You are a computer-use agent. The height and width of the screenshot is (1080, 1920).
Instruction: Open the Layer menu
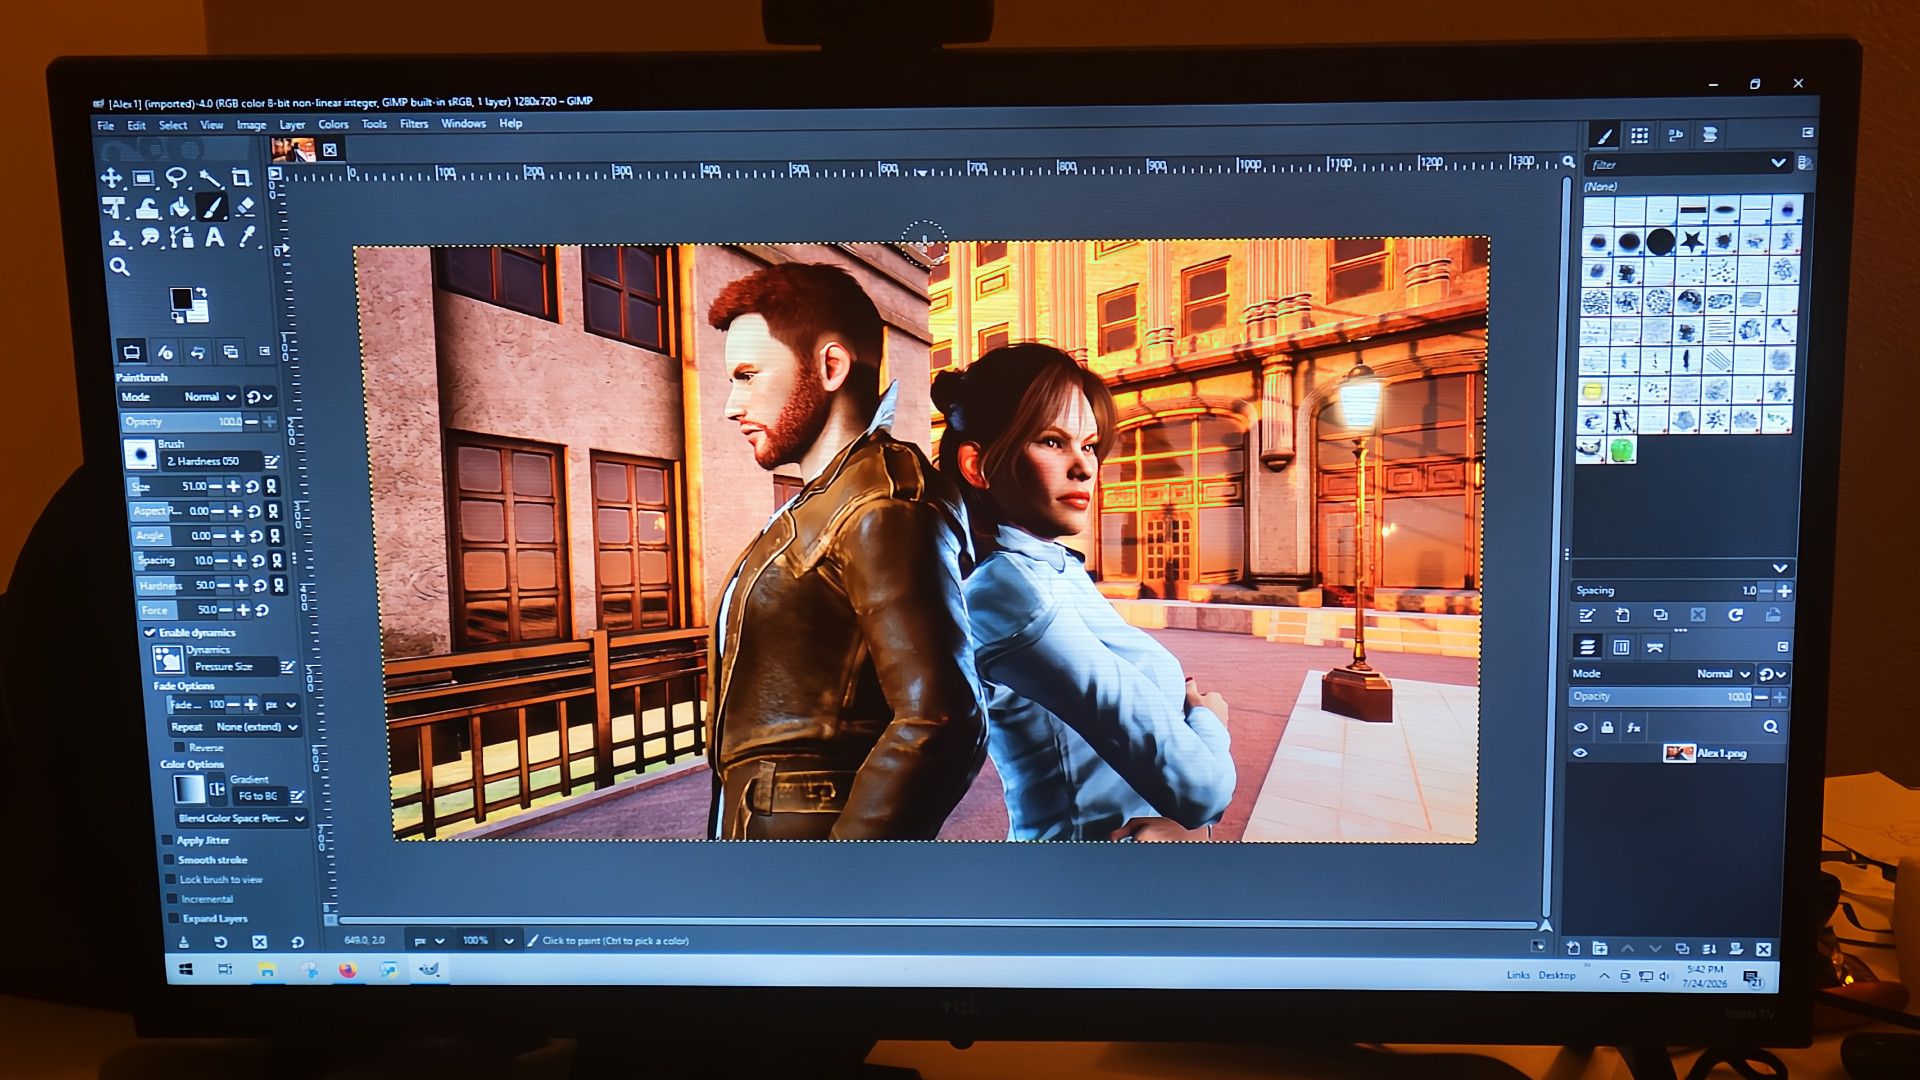(292, 125)
